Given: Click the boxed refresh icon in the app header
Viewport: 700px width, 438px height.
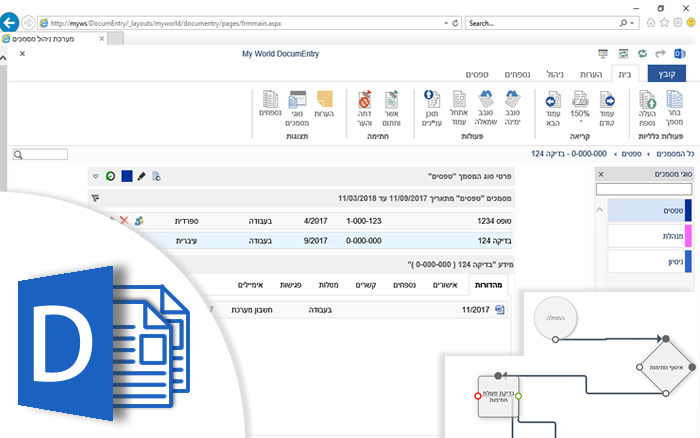Looking at the screenshot, I should [623, 54].
